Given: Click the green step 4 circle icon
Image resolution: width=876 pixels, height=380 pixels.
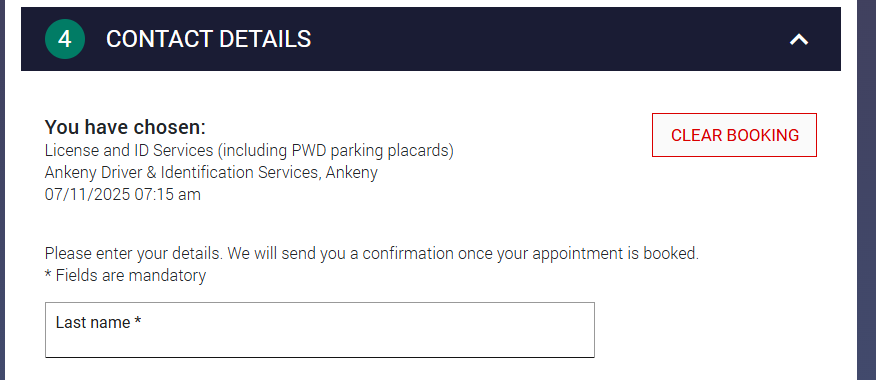Looking at the screenshot, I should point(65,39).
